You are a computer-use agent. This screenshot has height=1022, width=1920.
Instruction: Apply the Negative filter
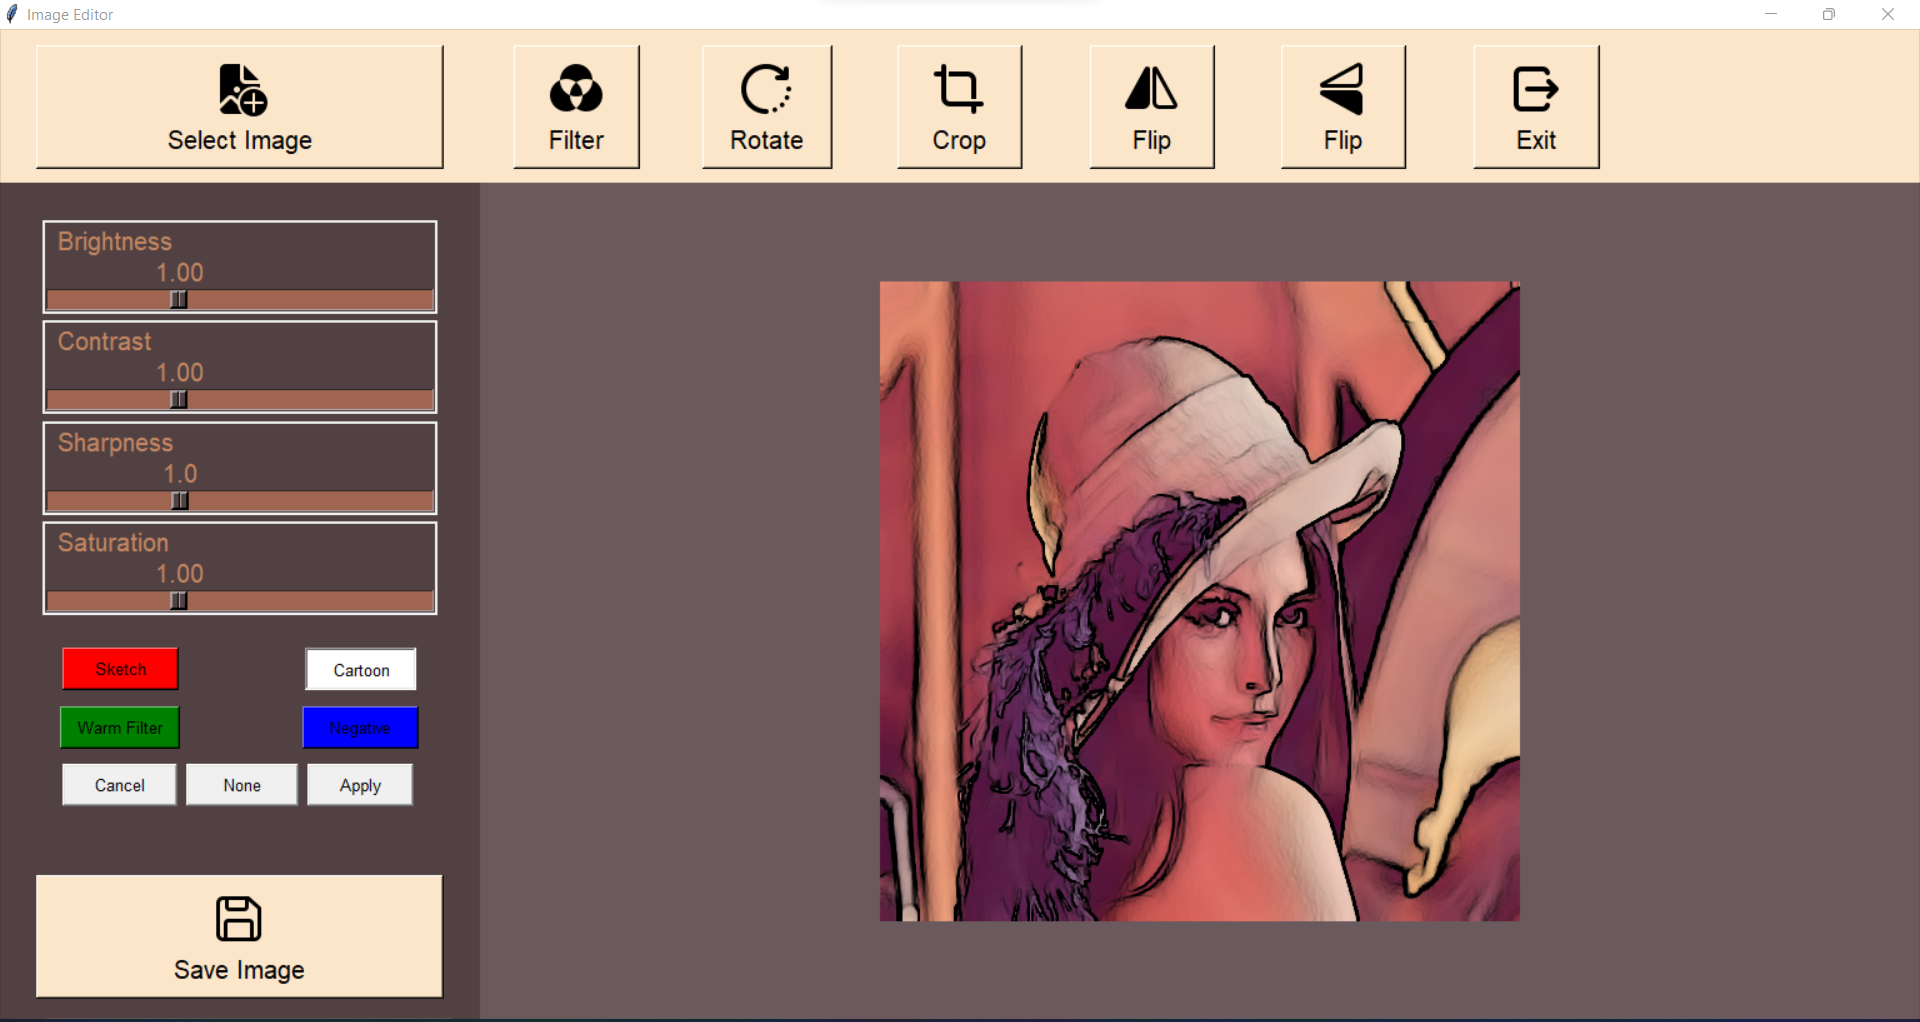point(360,727)
